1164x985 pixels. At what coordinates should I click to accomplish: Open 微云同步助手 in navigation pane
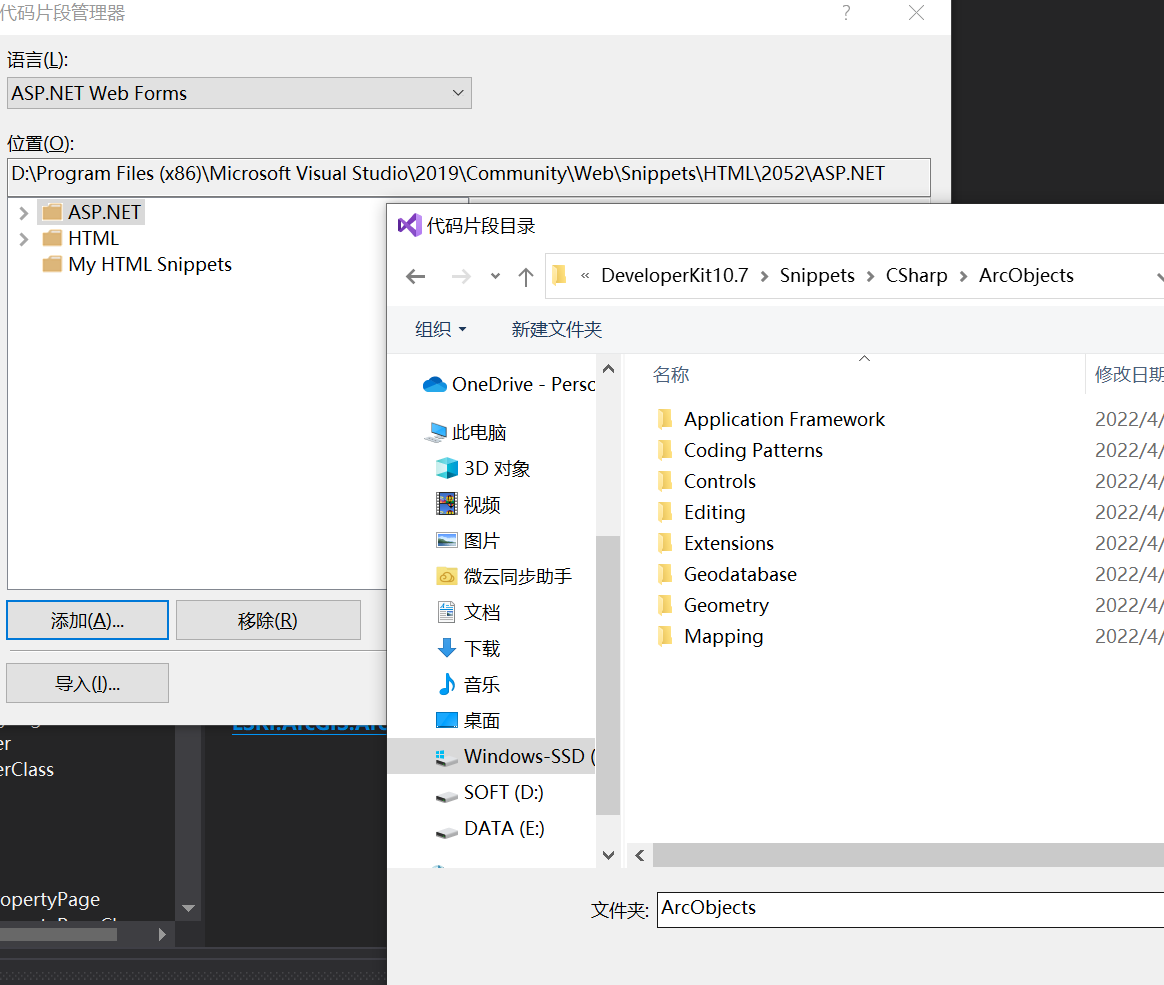504,576
